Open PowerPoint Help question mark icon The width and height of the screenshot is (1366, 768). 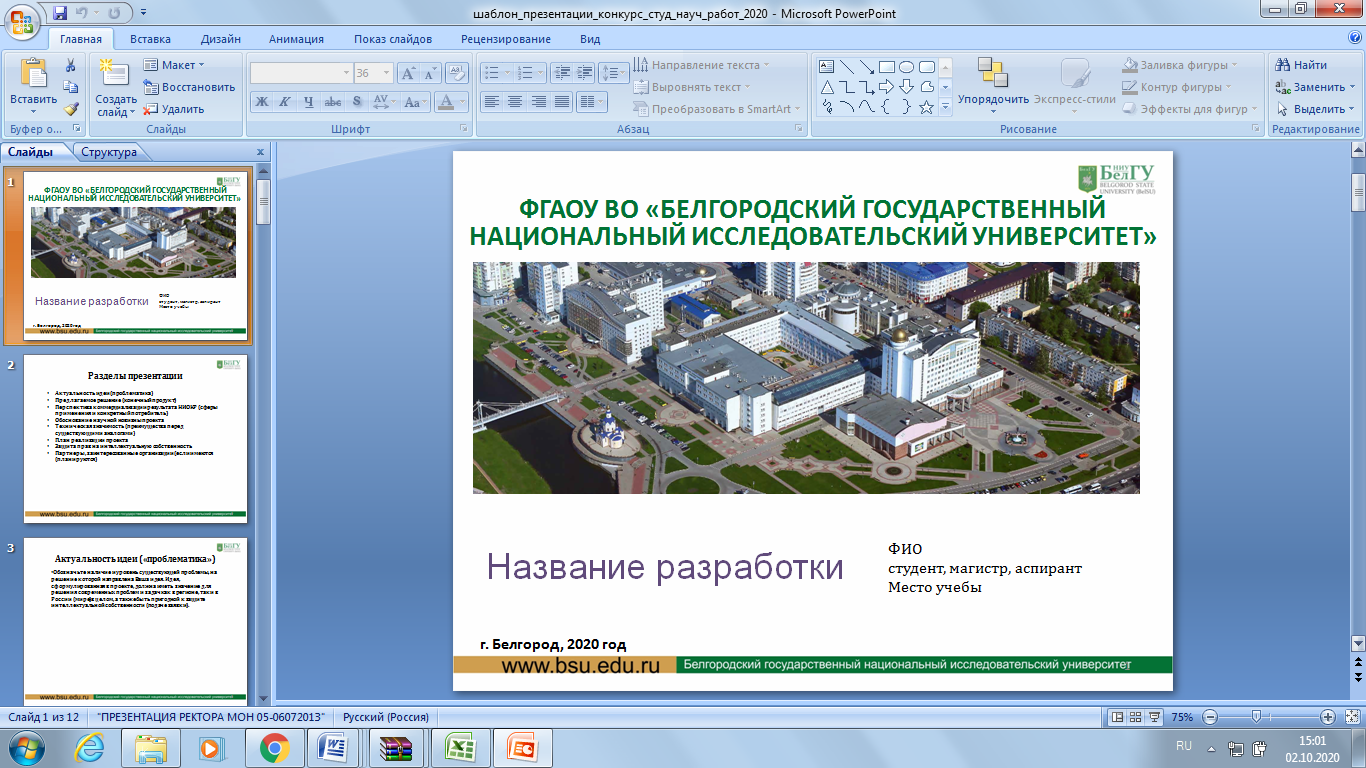pos(1355,38)
